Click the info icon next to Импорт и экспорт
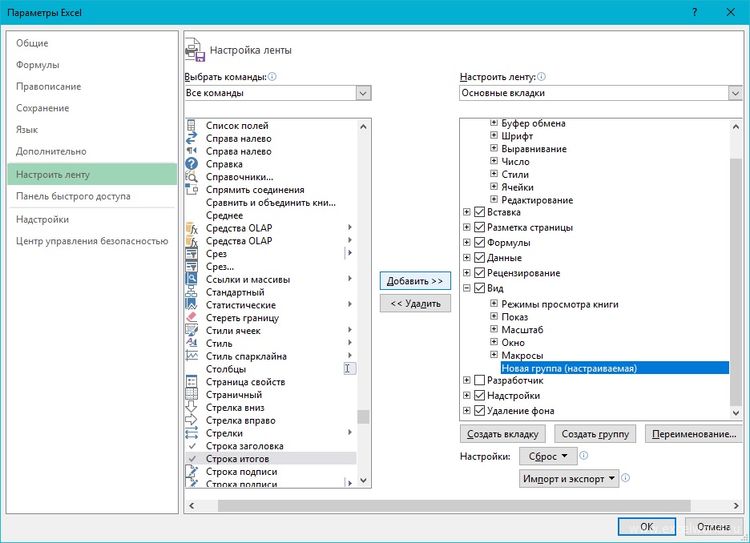 (x=625, y=478)
